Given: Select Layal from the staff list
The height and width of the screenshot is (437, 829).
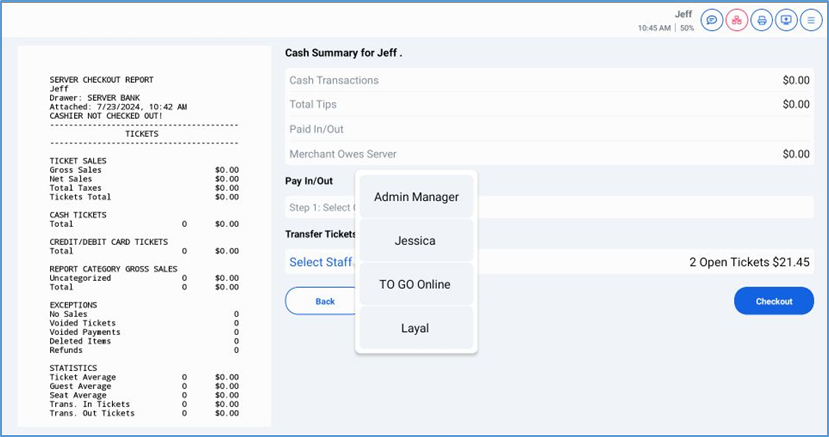Looking at the screenshot, I should [x=416, y=328].
